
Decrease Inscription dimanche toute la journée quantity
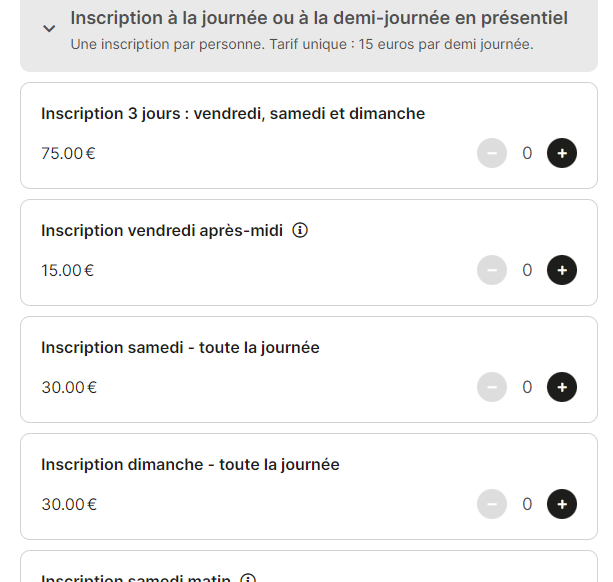pyautogui.click(x=492, y=504)
